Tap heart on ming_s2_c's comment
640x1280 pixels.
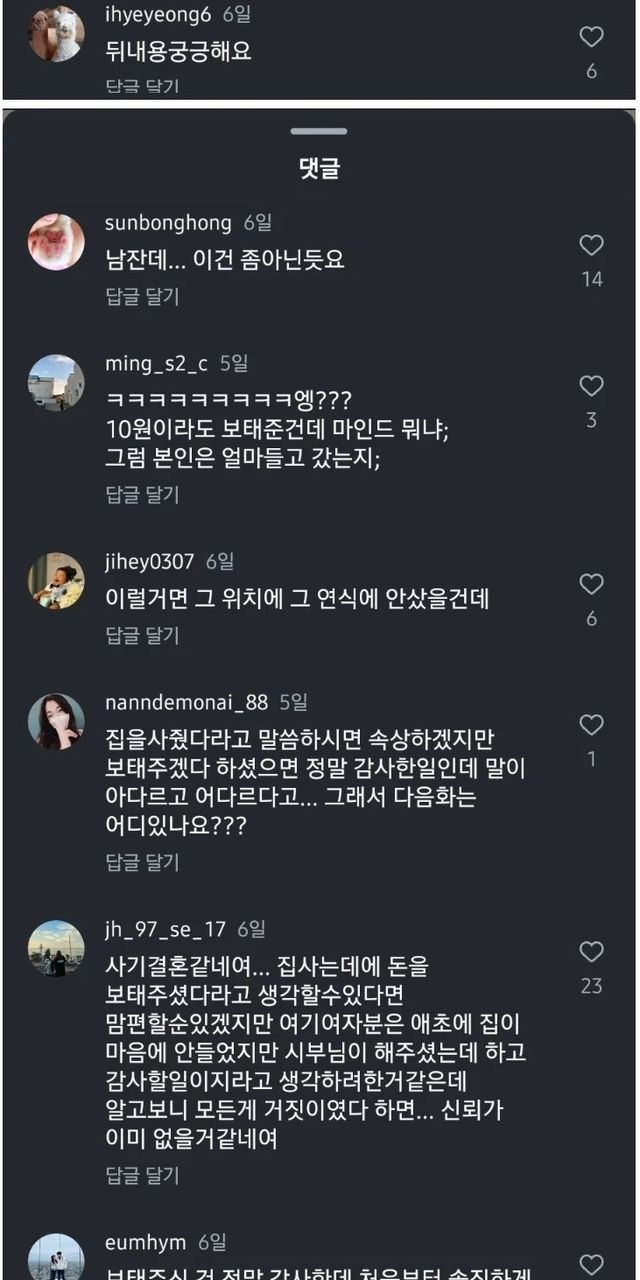pyautogui.click(x=592, y=386)
